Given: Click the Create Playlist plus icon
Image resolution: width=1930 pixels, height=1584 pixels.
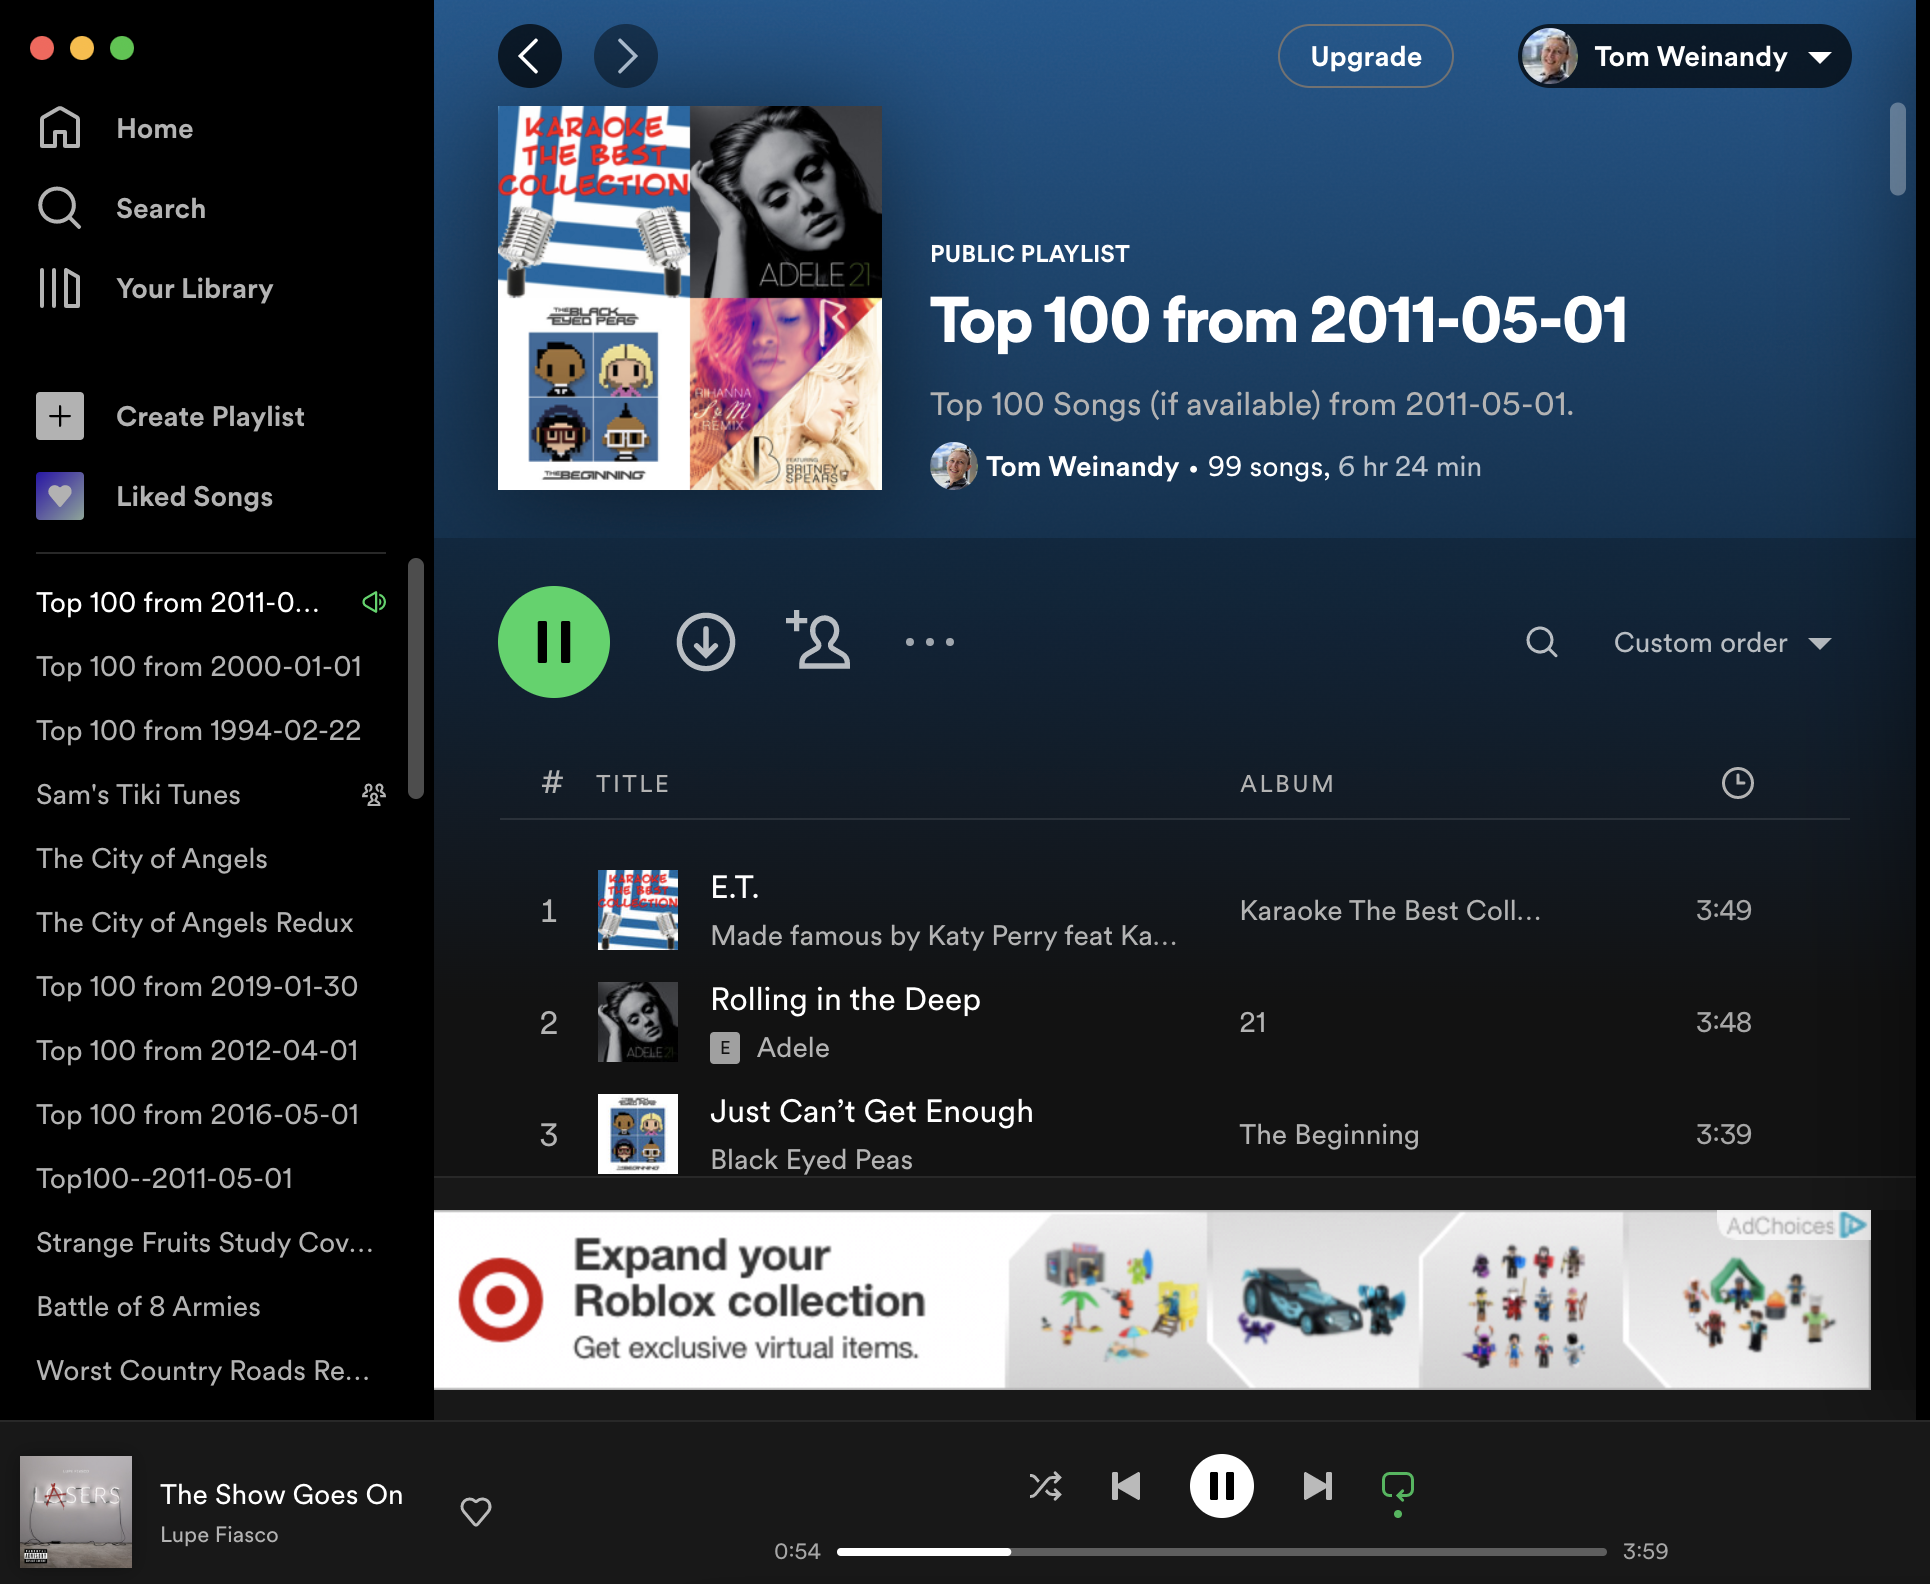Looking at the screenshot, I should click(x=60, y=416).
